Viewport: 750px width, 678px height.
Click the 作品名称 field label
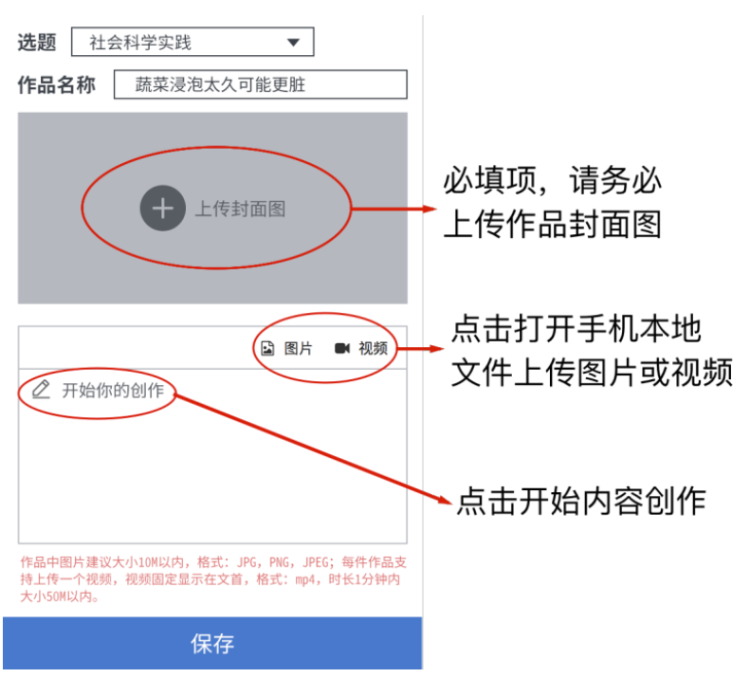56,85
